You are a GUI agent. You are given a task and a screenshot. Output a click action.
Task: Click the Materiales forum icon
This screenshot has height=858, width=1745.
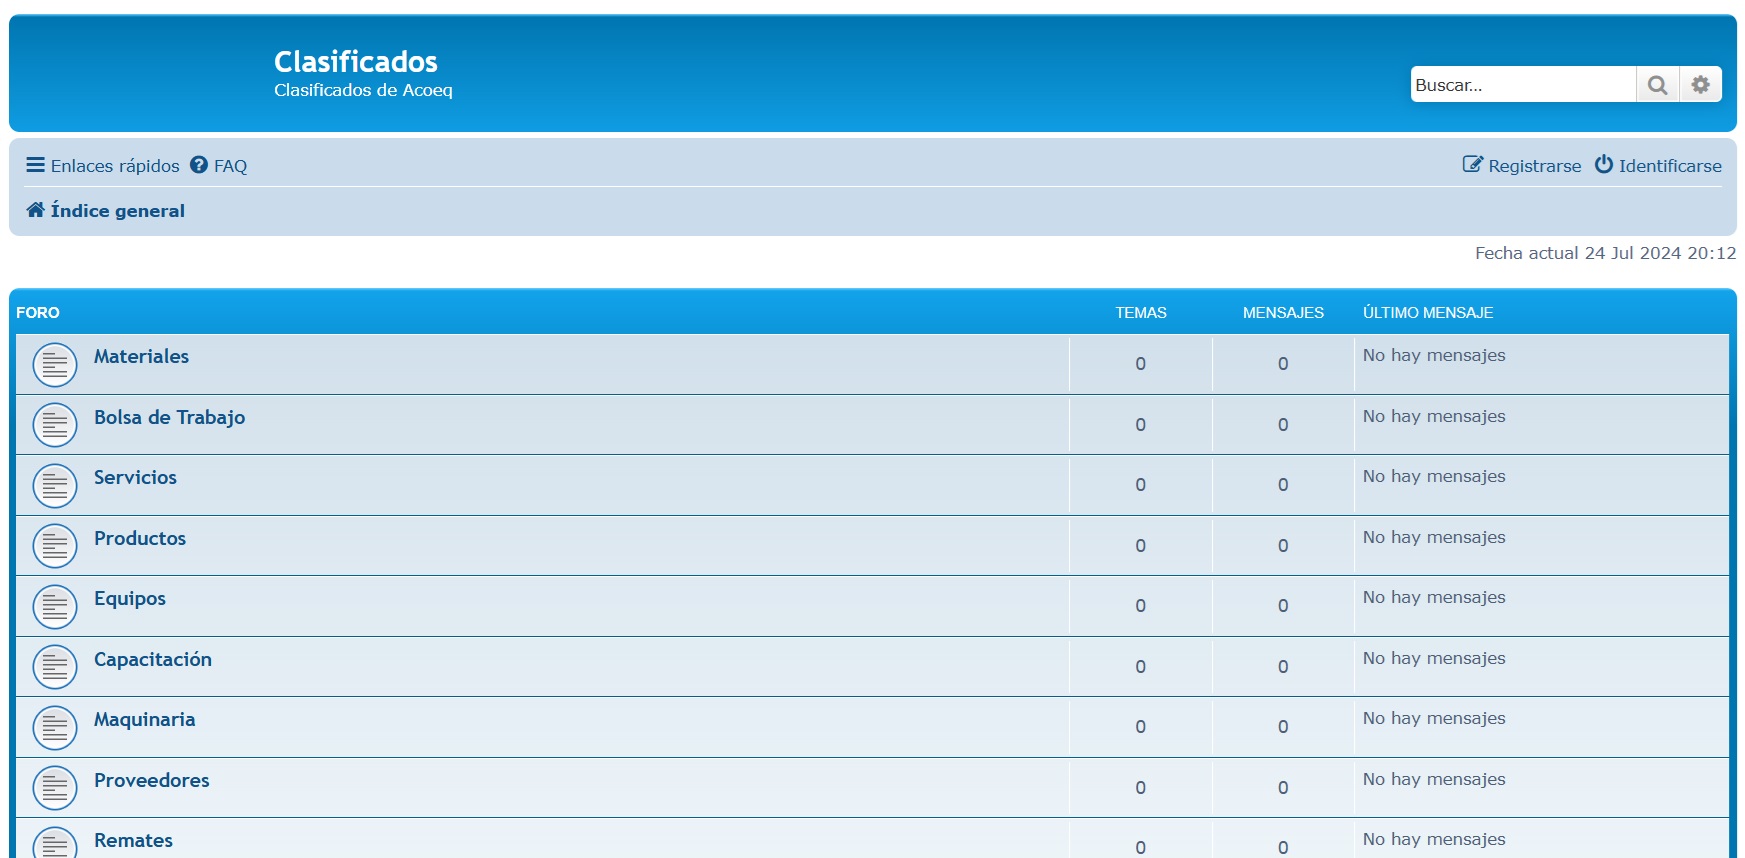[55, 365]
